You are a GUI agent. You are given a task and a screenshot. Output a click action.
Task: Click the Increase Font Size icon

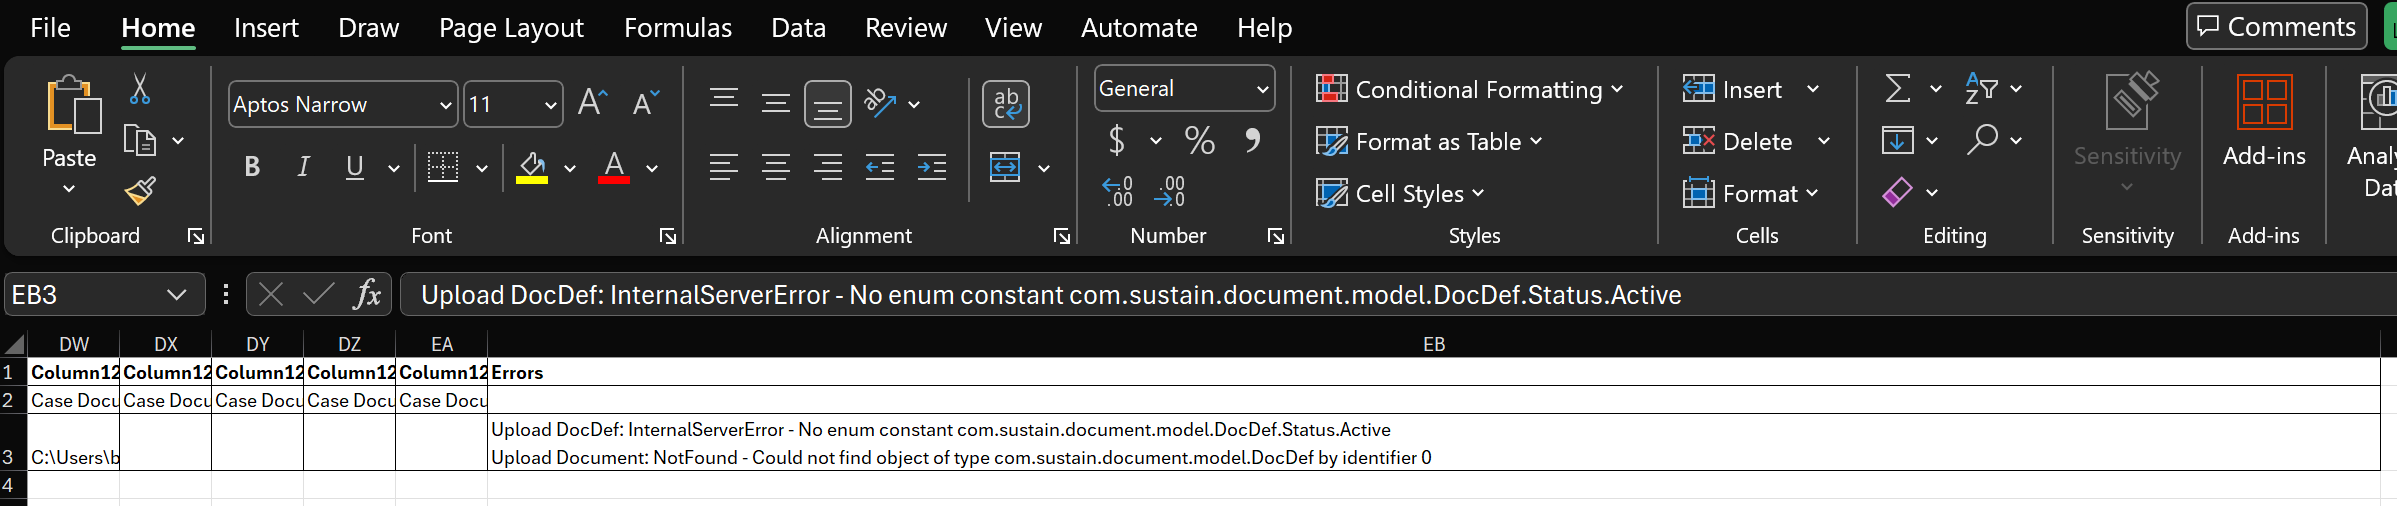tap(592, 103)
